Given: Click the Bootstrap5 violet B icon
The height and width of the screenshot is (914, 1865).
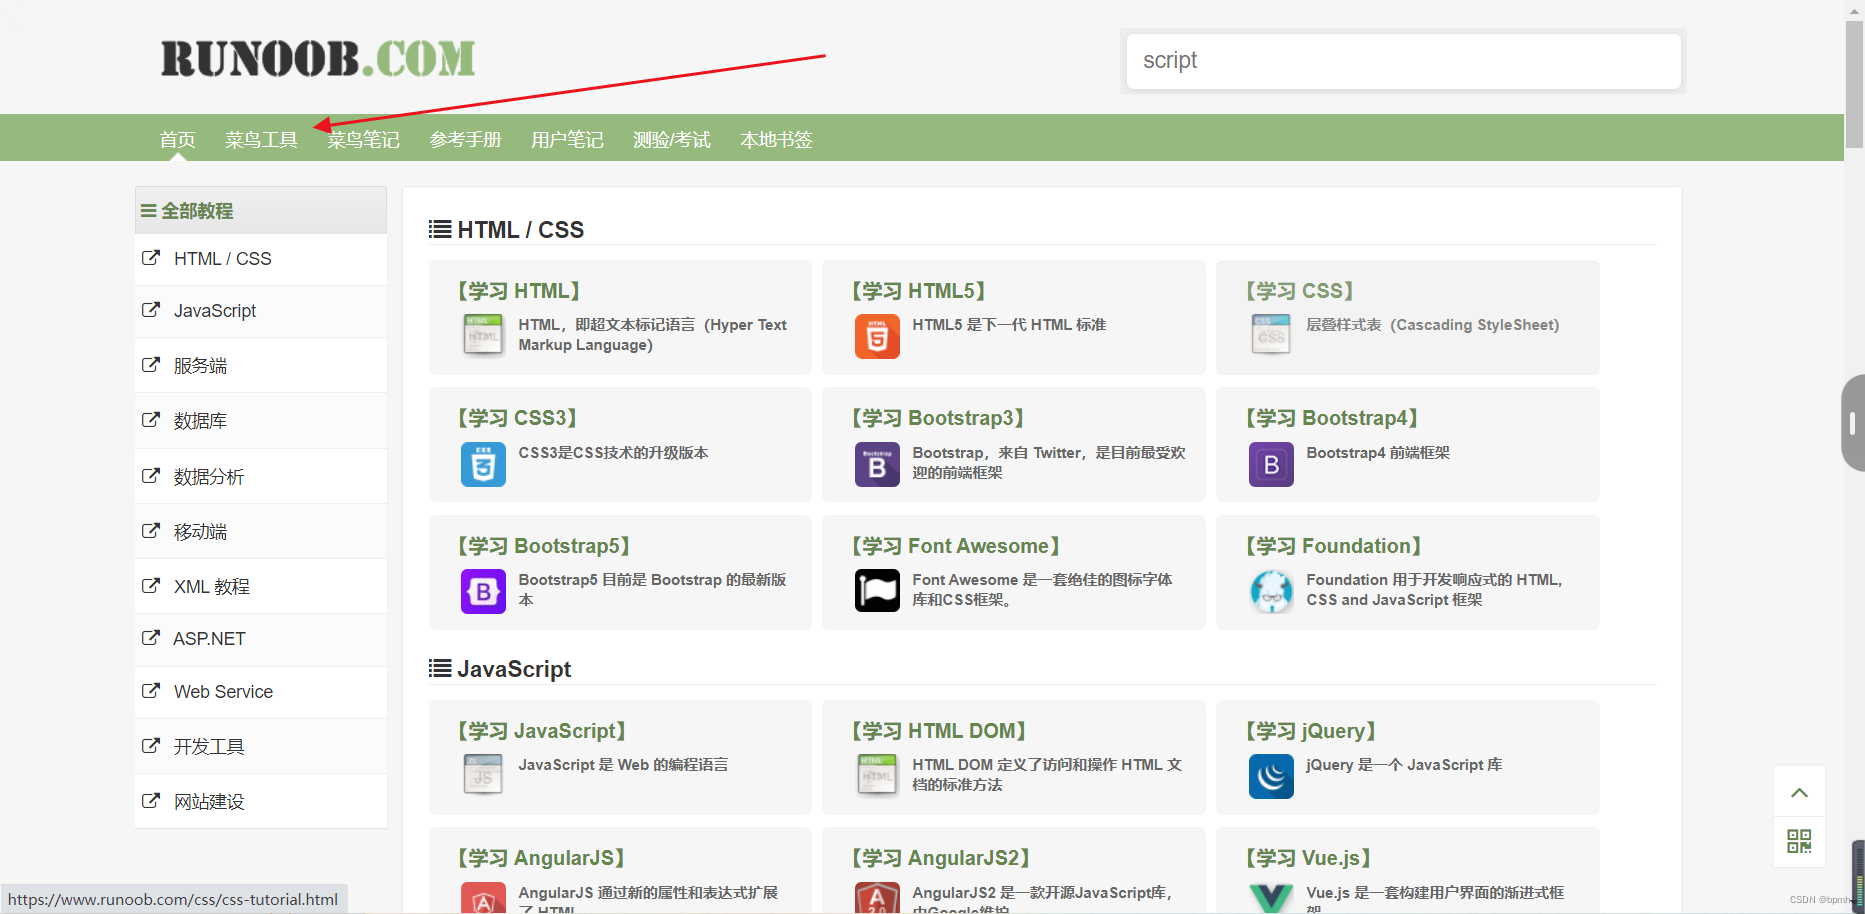Looking at the screenshot, I should click(x=483, y=591).
